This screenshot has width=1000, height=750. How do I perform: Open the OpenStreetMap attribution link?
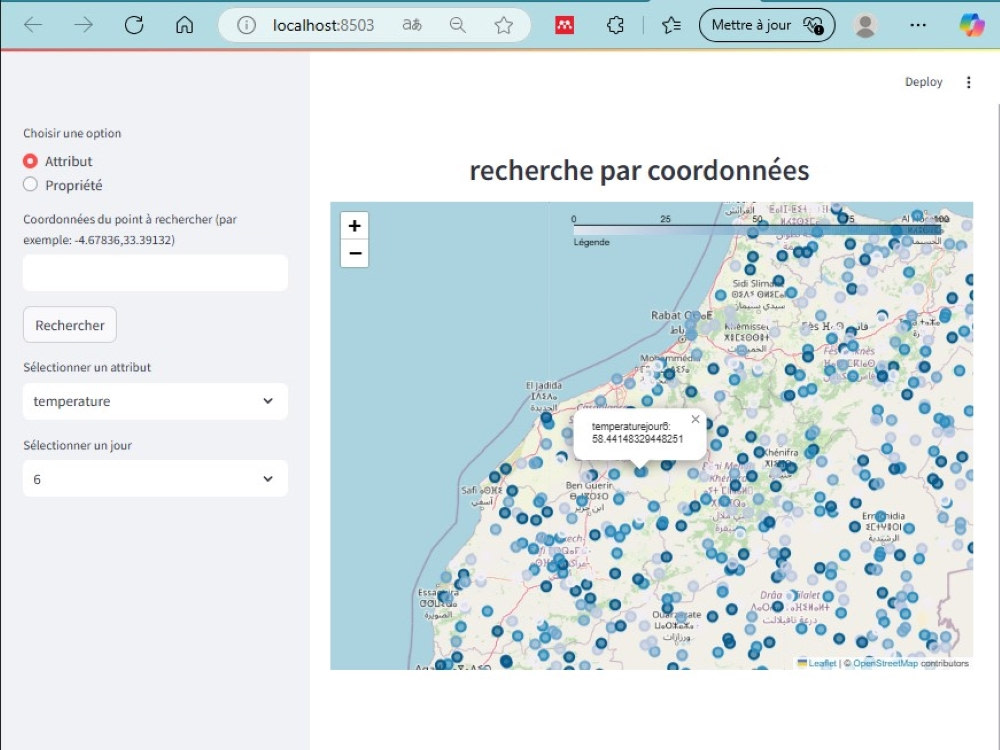tap(885, 663)
